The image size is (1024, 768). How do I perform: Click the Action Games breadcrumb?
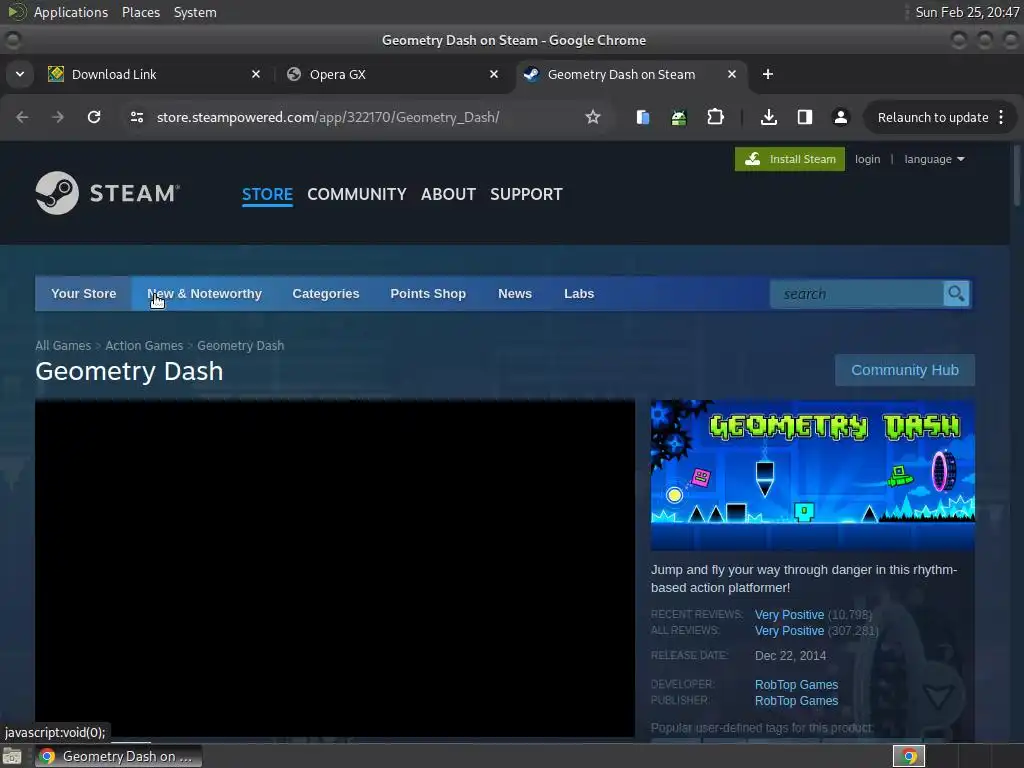tap(144, 345)
